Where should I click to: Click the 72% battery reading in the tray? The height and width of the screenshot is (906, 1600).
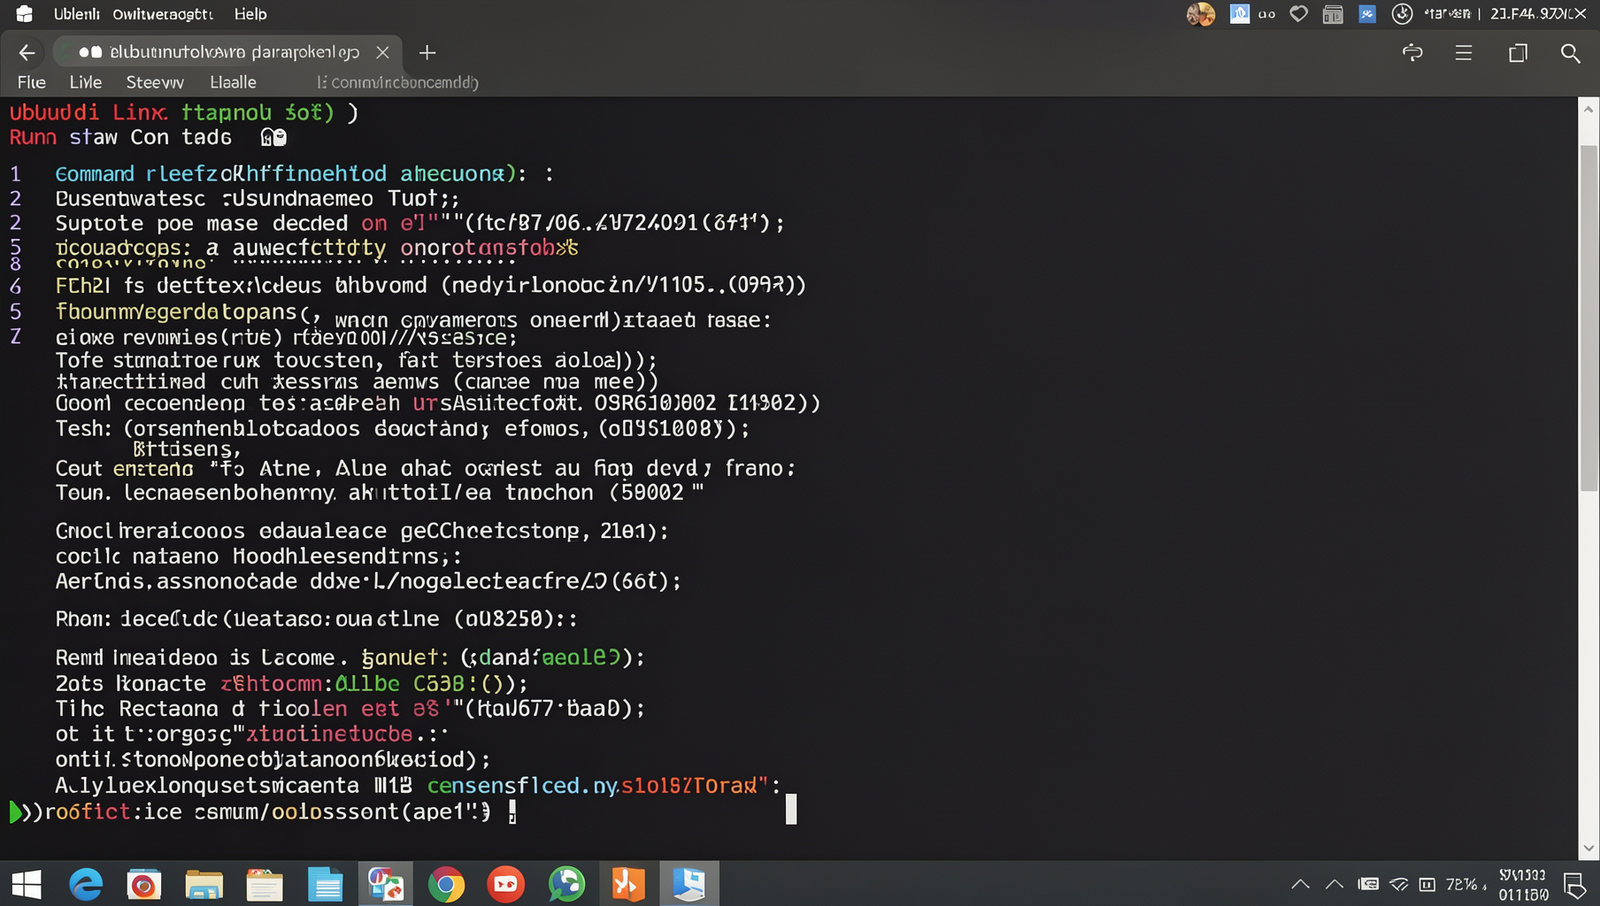1462,884
